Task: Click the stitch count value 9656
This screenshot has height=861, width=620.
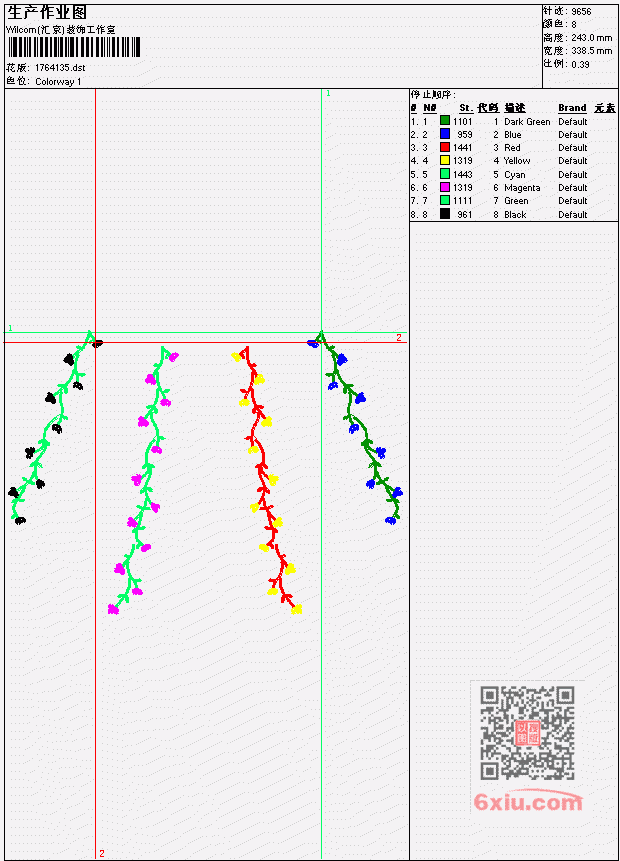Action: pyautogui.click(x=581, y=12)
